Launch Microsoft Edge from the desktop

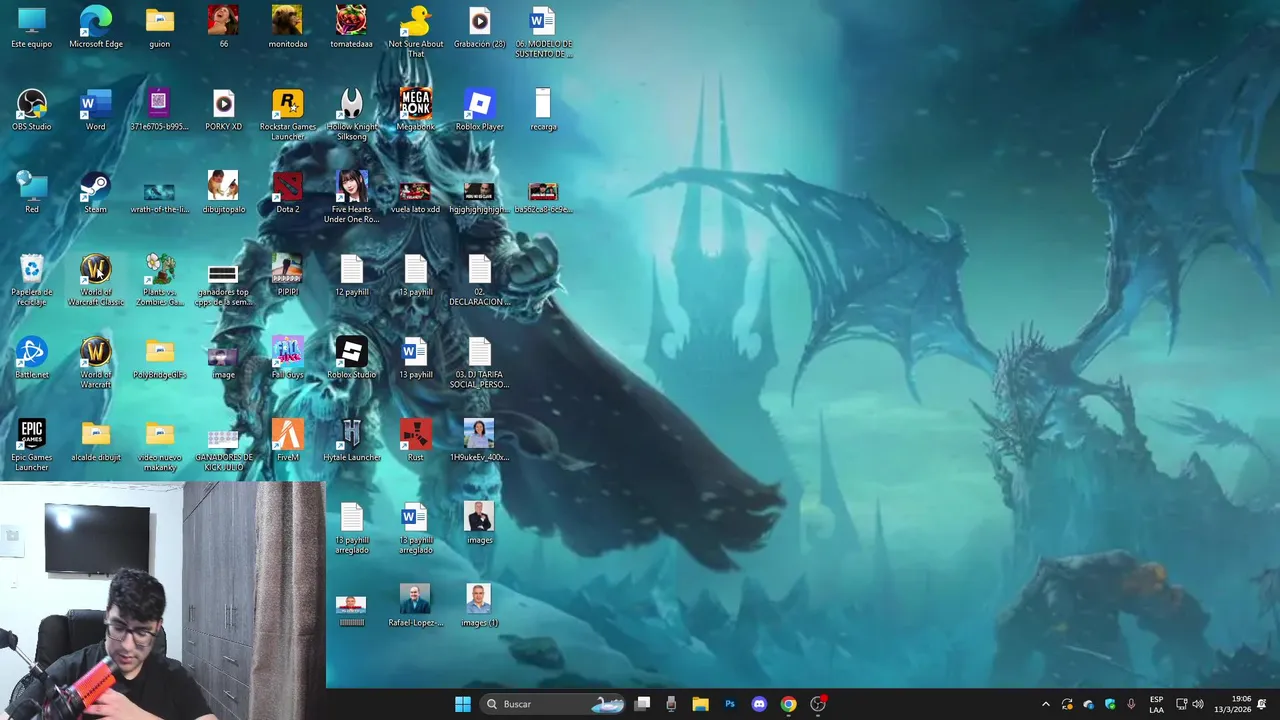click(96, 28)
